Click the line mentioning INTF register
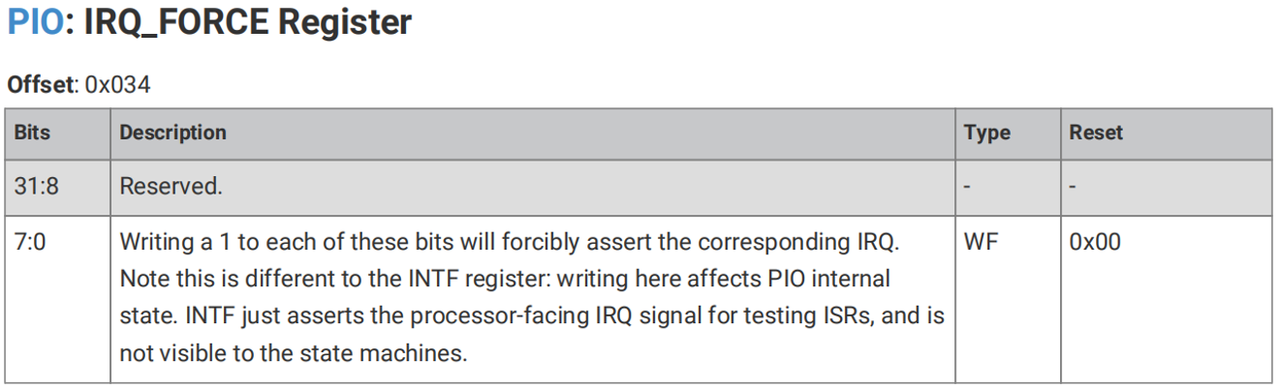The image size is (1280, 389). click(x=505, y=279)
